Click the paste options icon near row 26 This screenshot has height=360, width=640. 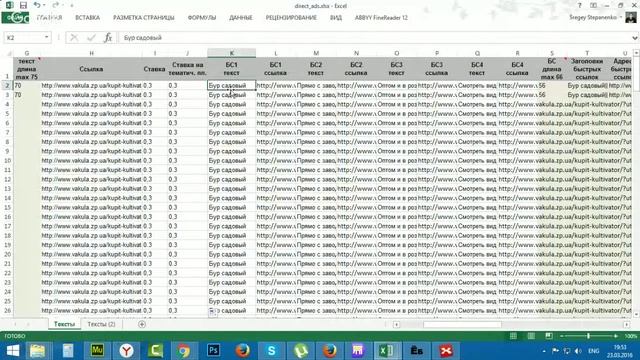coord(212,312)
